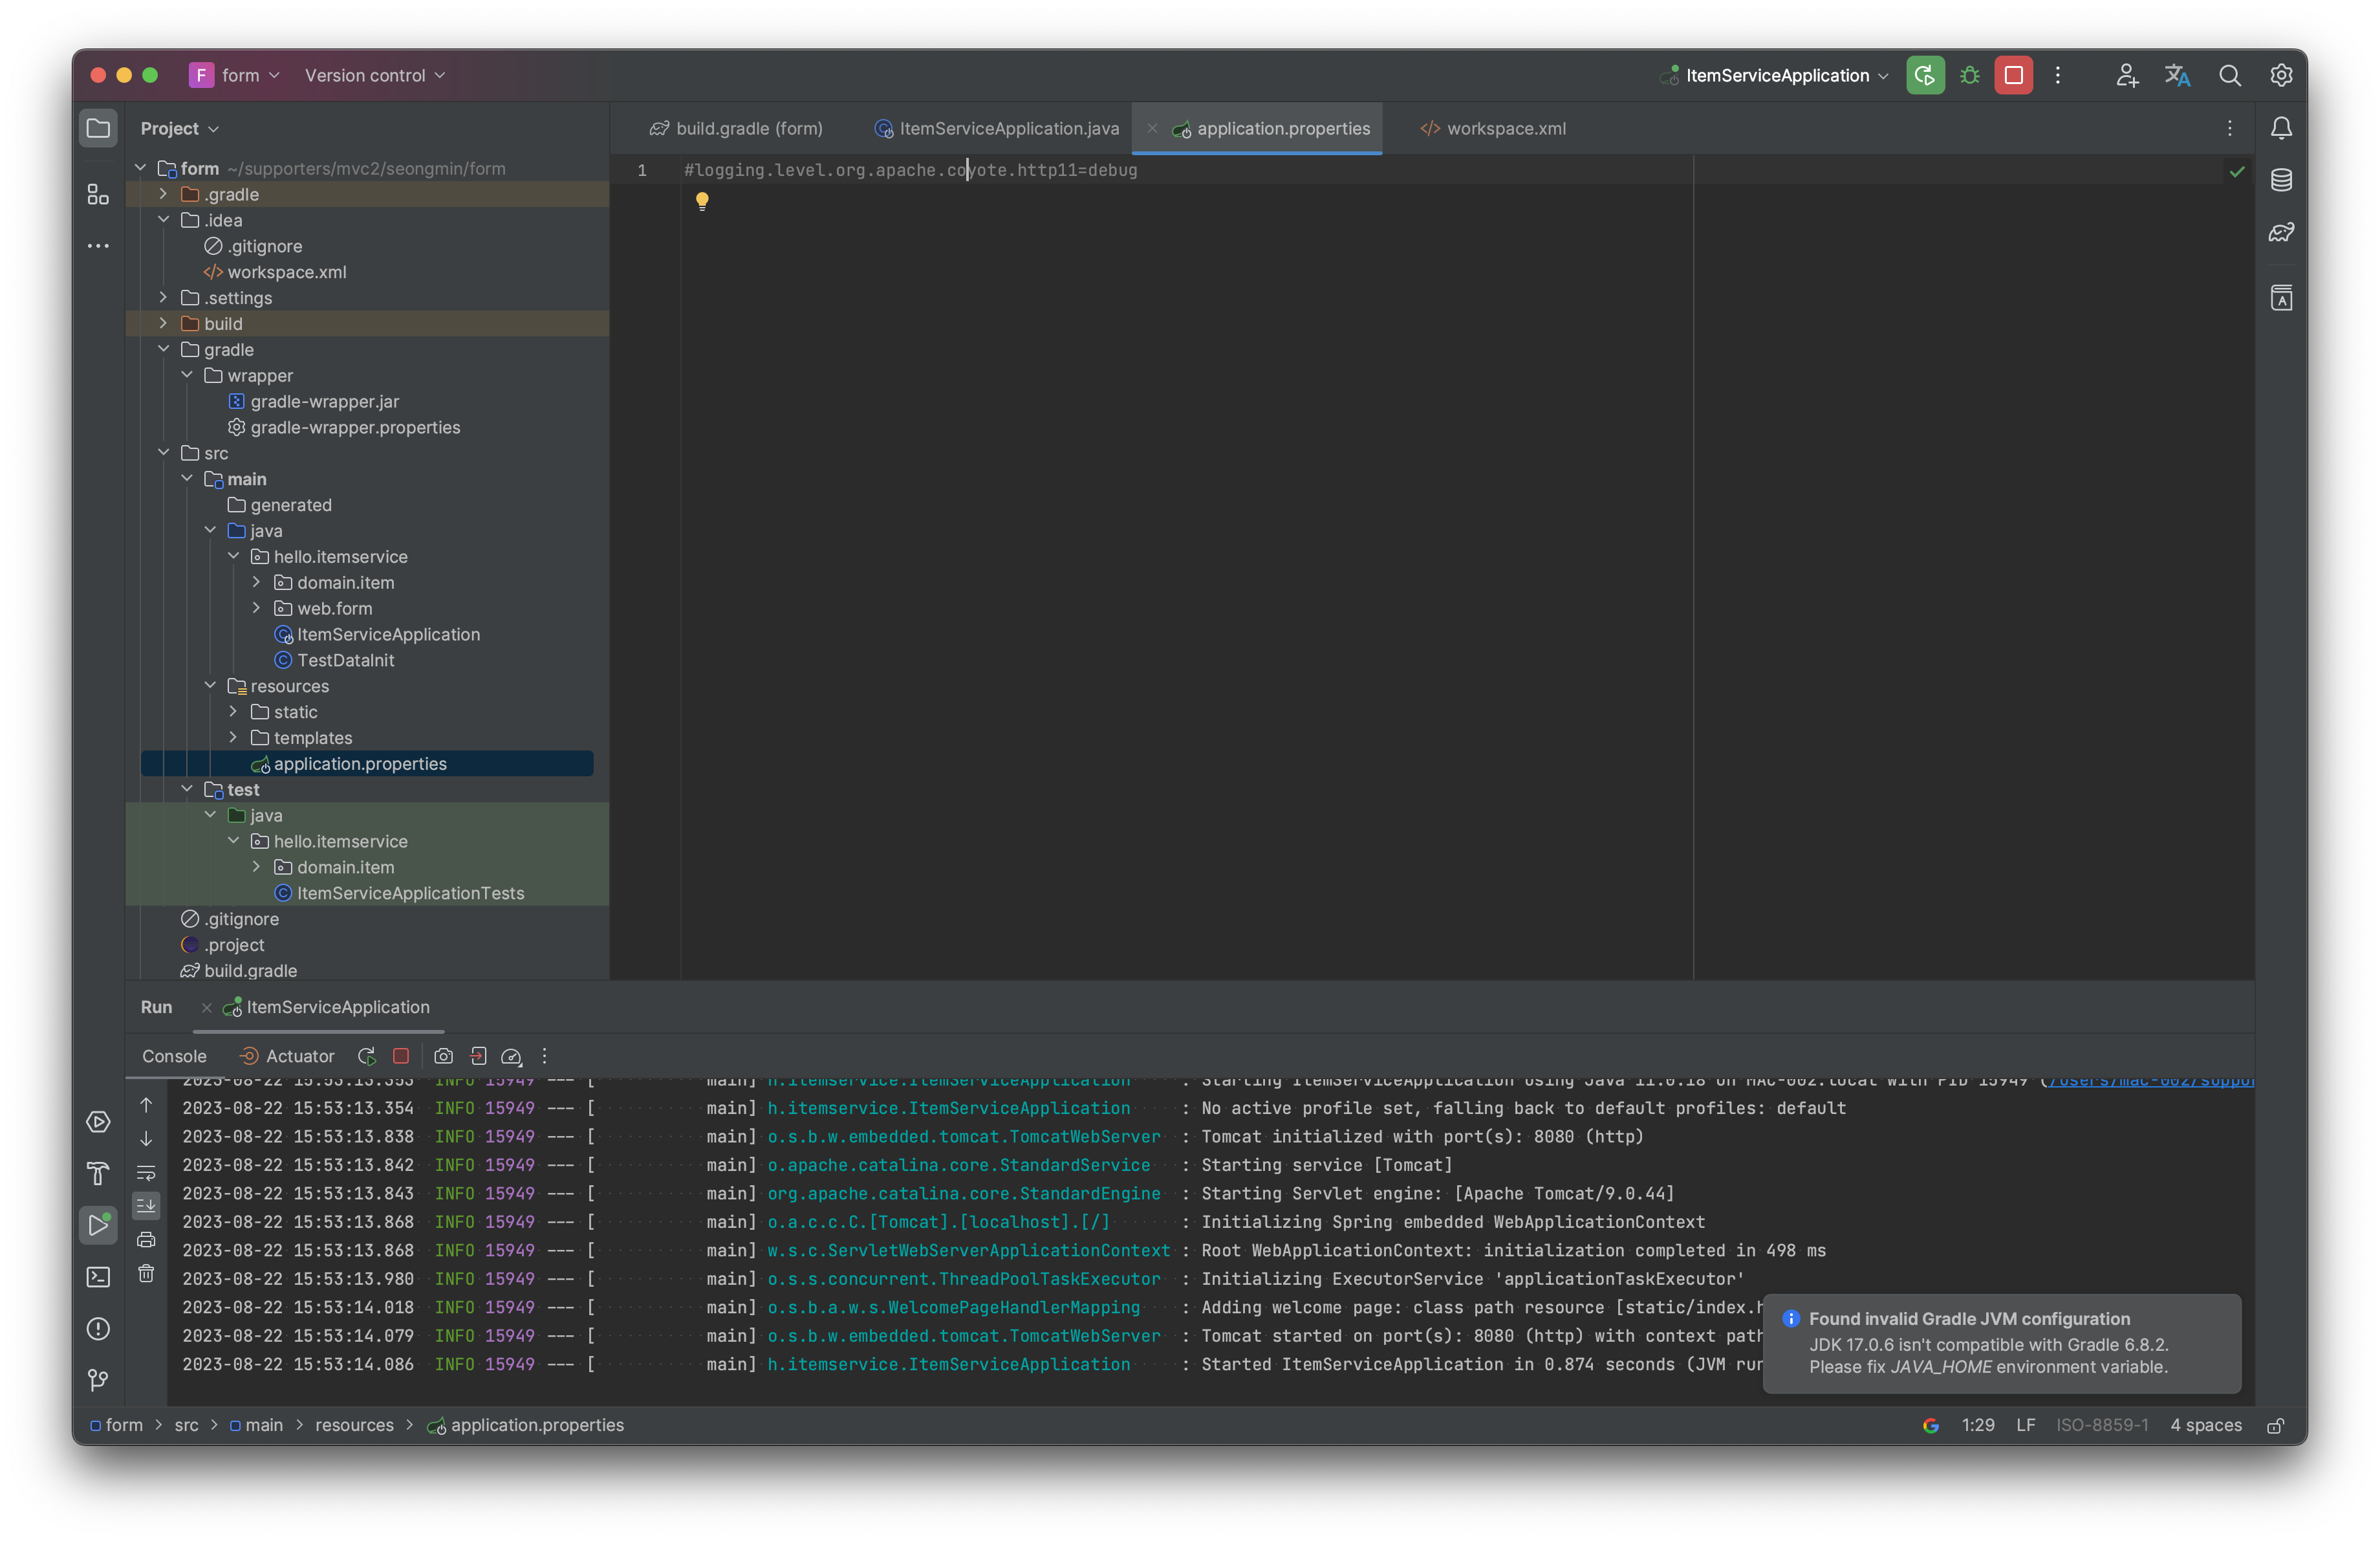Stop process in Run console toolbar
Viewport: 2380px width, 1541px height.
click(x=401, y=1056)
